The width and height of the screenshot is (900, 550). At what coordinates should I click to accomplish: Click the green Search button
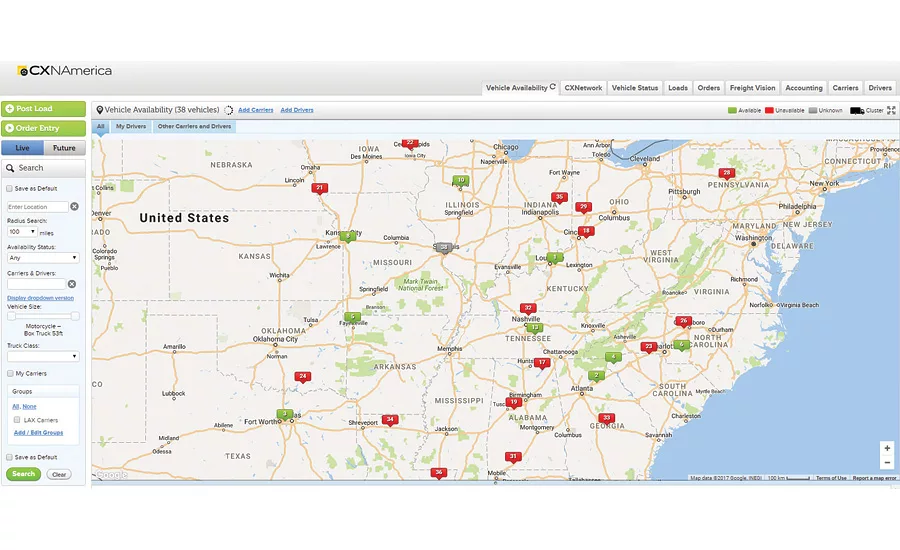click(24, 474)
